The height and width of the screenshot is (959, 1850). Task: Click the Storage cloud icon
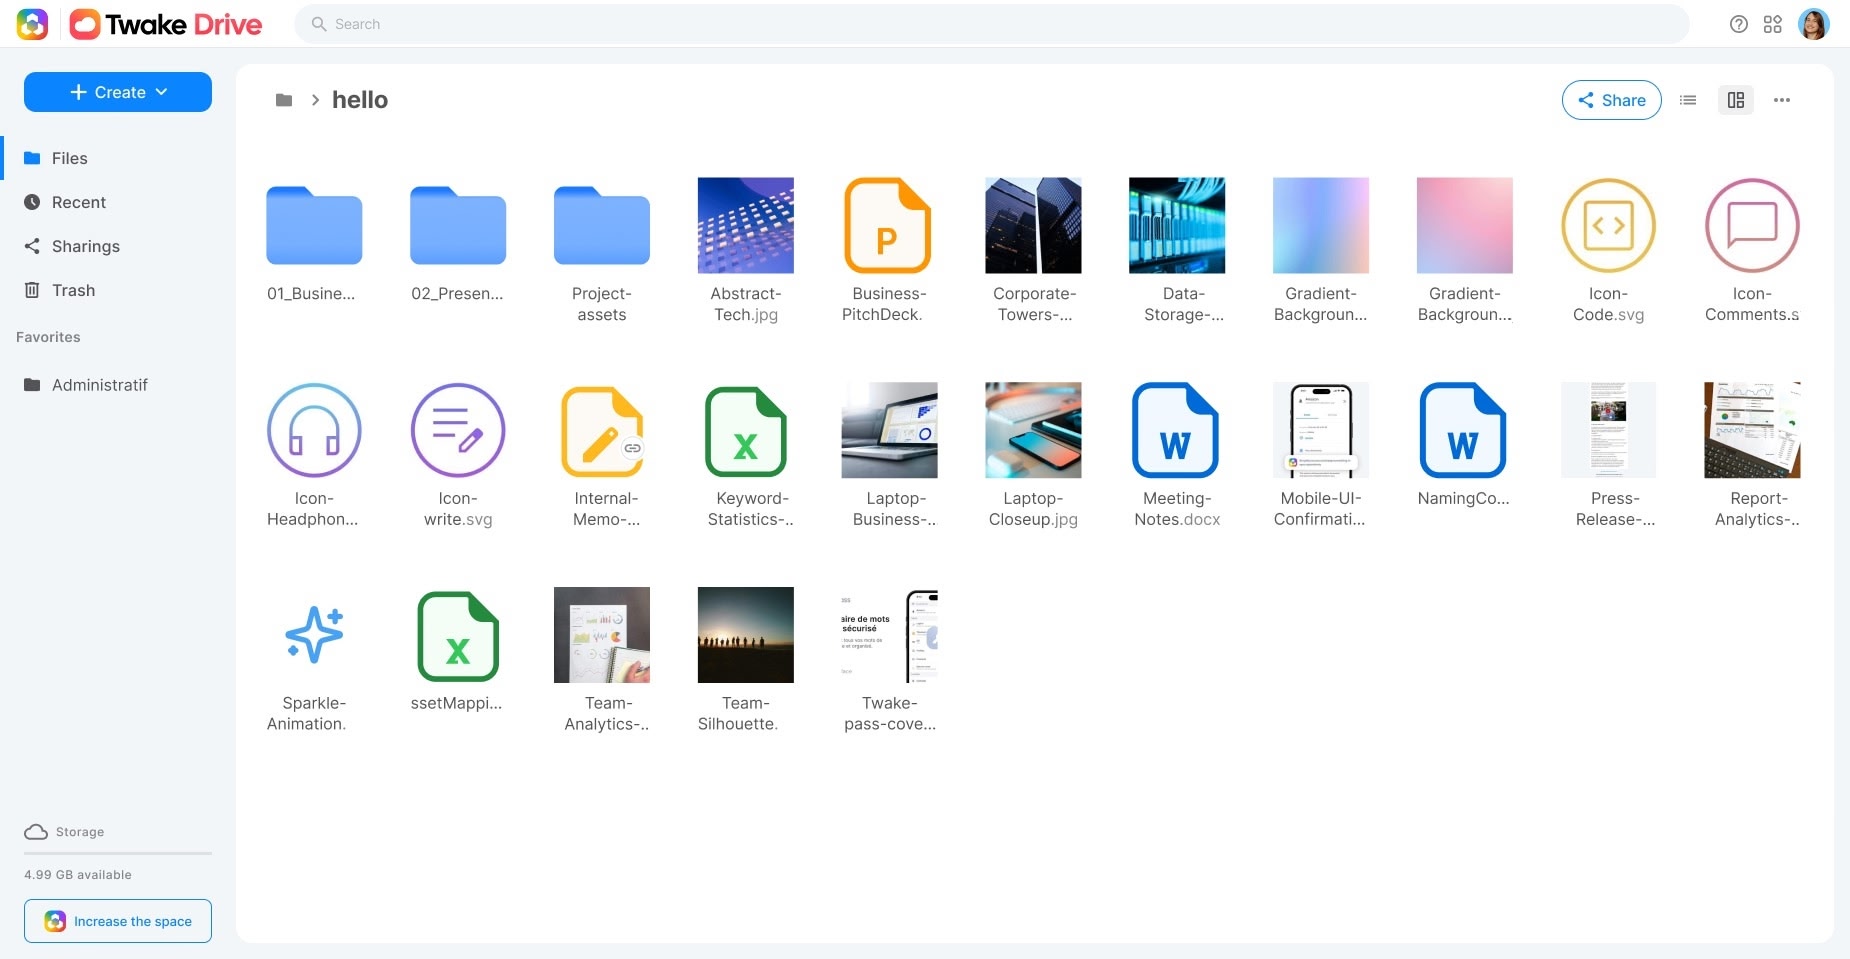coord(36,831)
